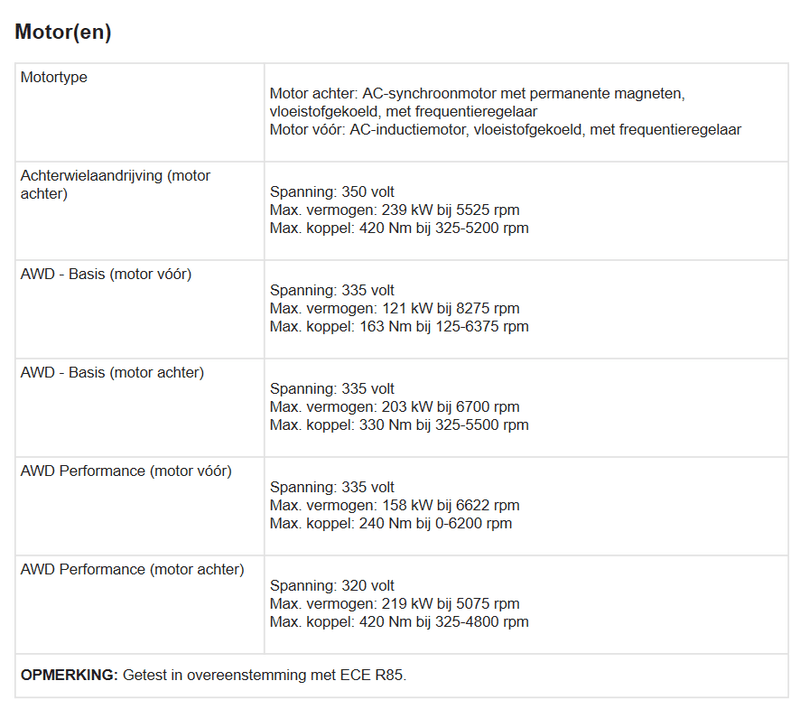Click the Motor(en) heading
Image resolution: width=800 pixels, height=709 pixels.
pyautogui.click(x=63, y=32)
